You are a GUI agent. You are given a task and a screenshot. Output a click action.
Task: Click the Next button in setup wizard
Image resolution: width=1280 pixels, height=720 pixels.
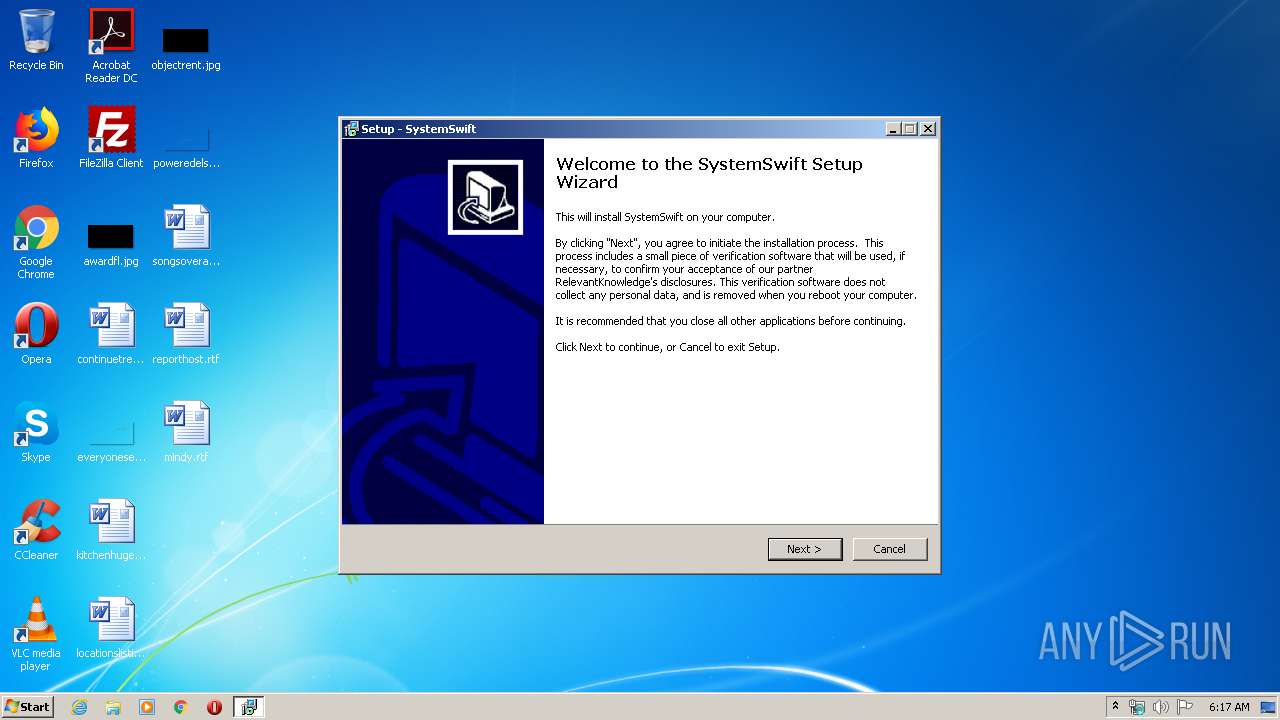[805, 549]
